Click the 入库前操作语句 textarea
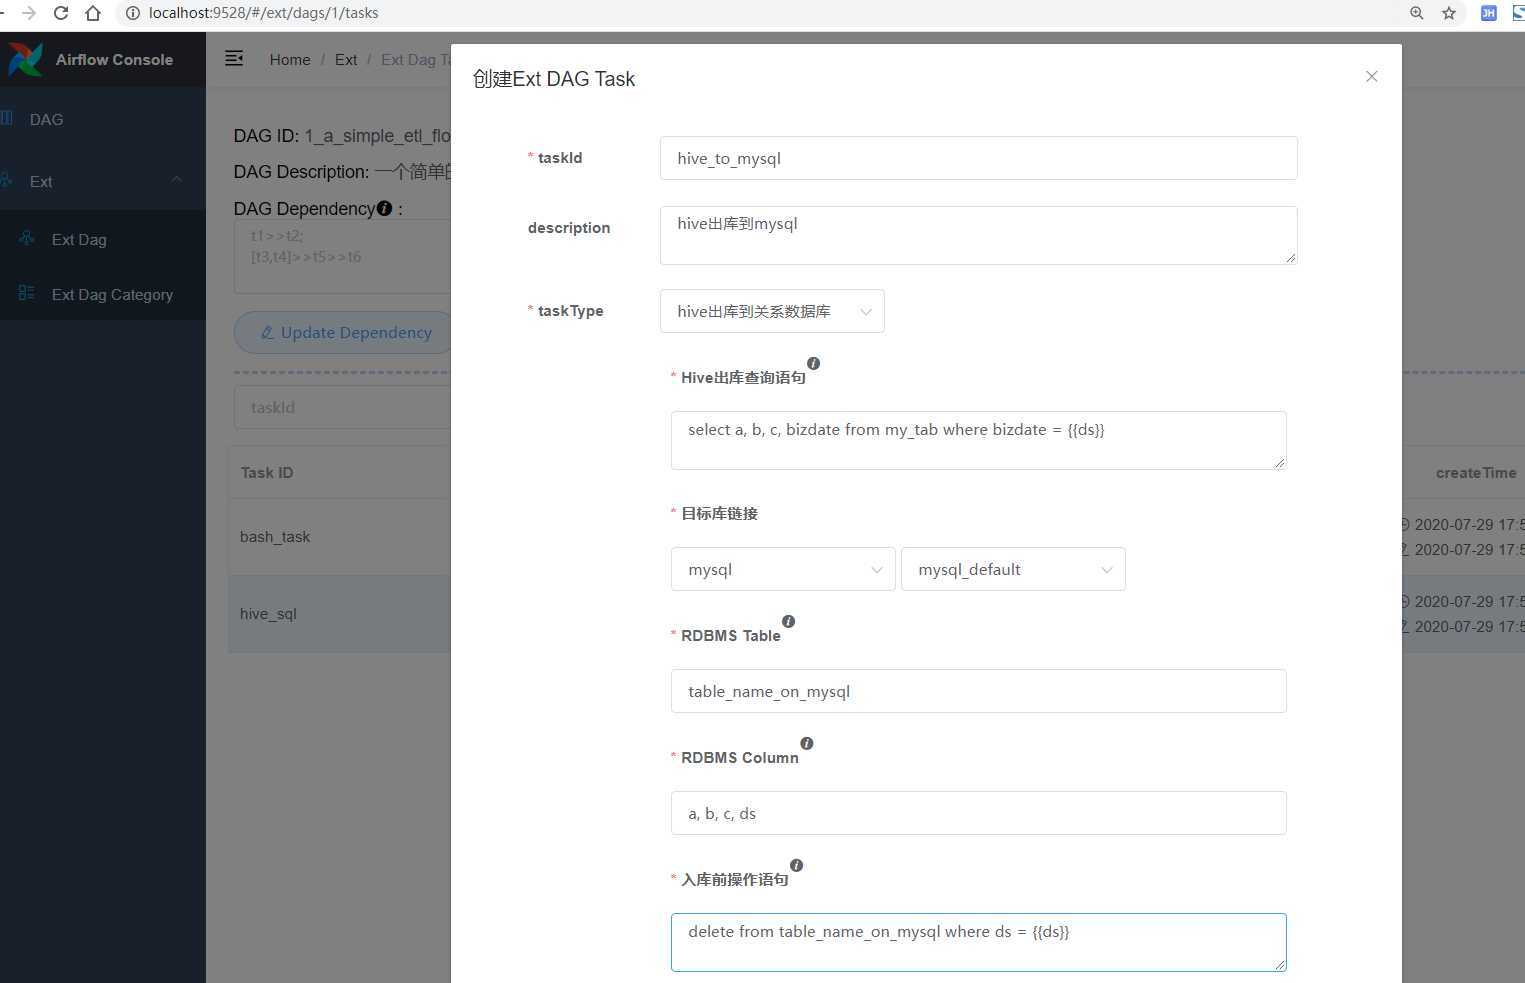 tap(978, 942)
